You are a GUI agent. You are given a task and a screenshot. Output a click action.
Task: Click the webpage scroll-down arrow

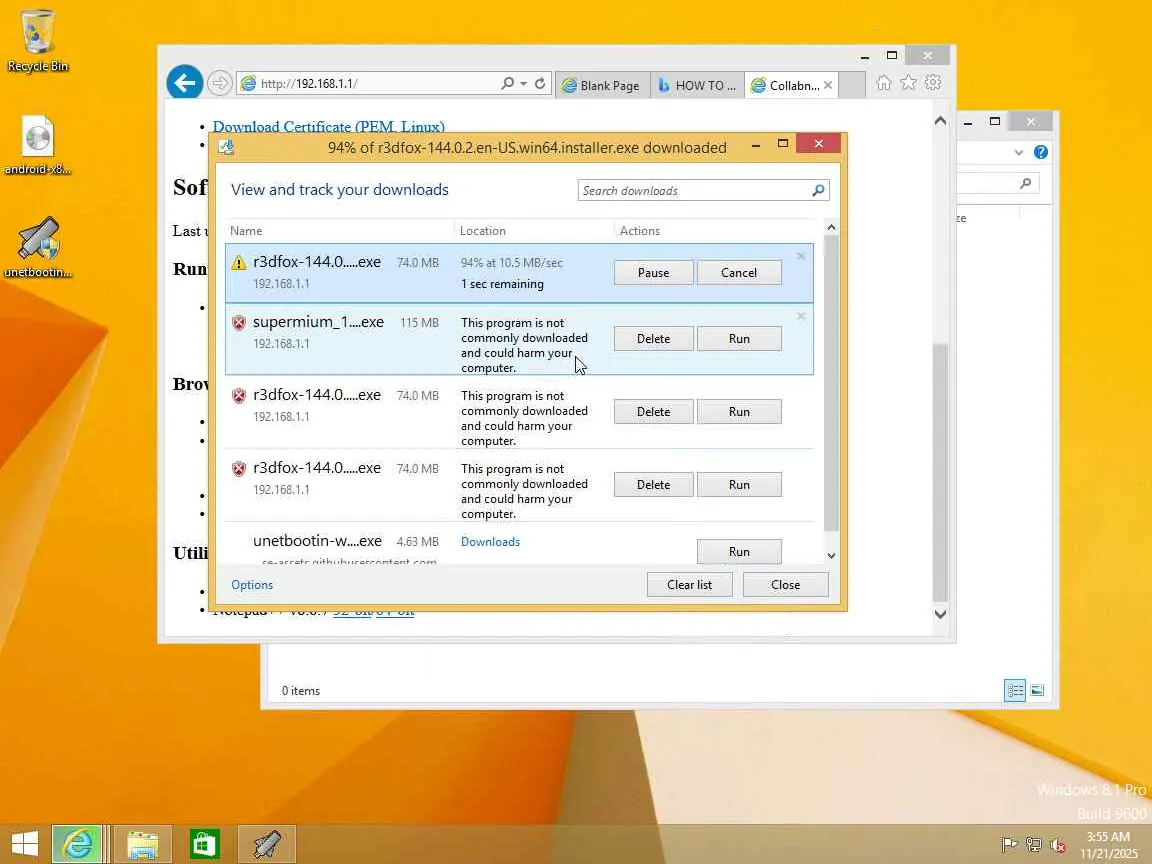940,614
